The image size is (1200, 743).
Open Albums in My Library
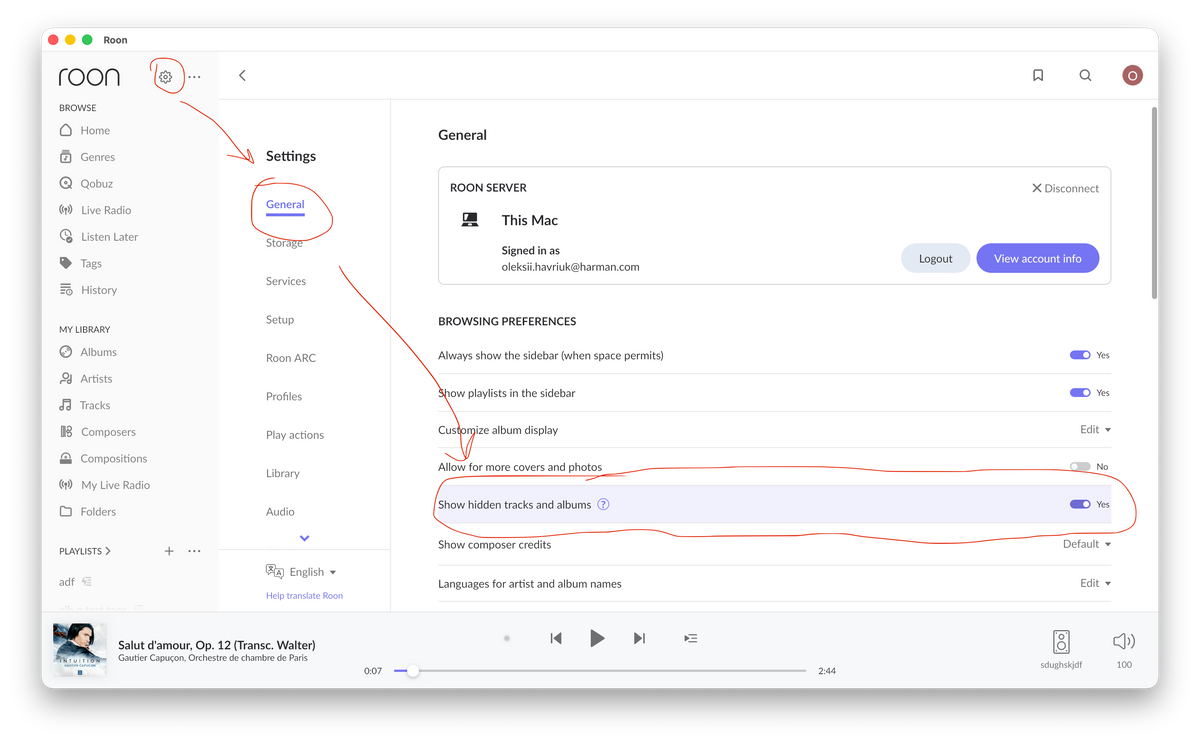click(98, 352)
